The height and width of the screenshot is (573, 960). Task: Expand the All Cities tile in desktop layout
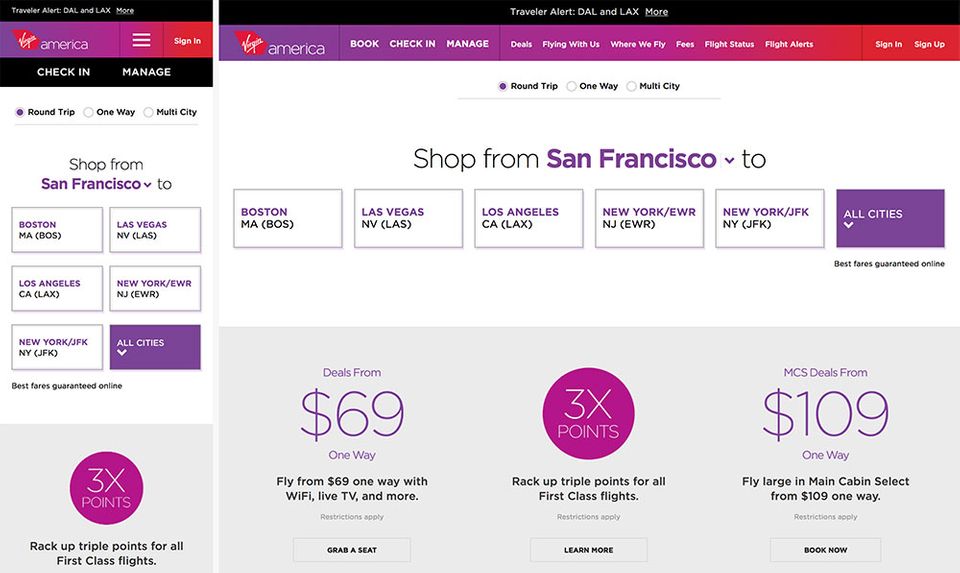(x=890, y=218)
